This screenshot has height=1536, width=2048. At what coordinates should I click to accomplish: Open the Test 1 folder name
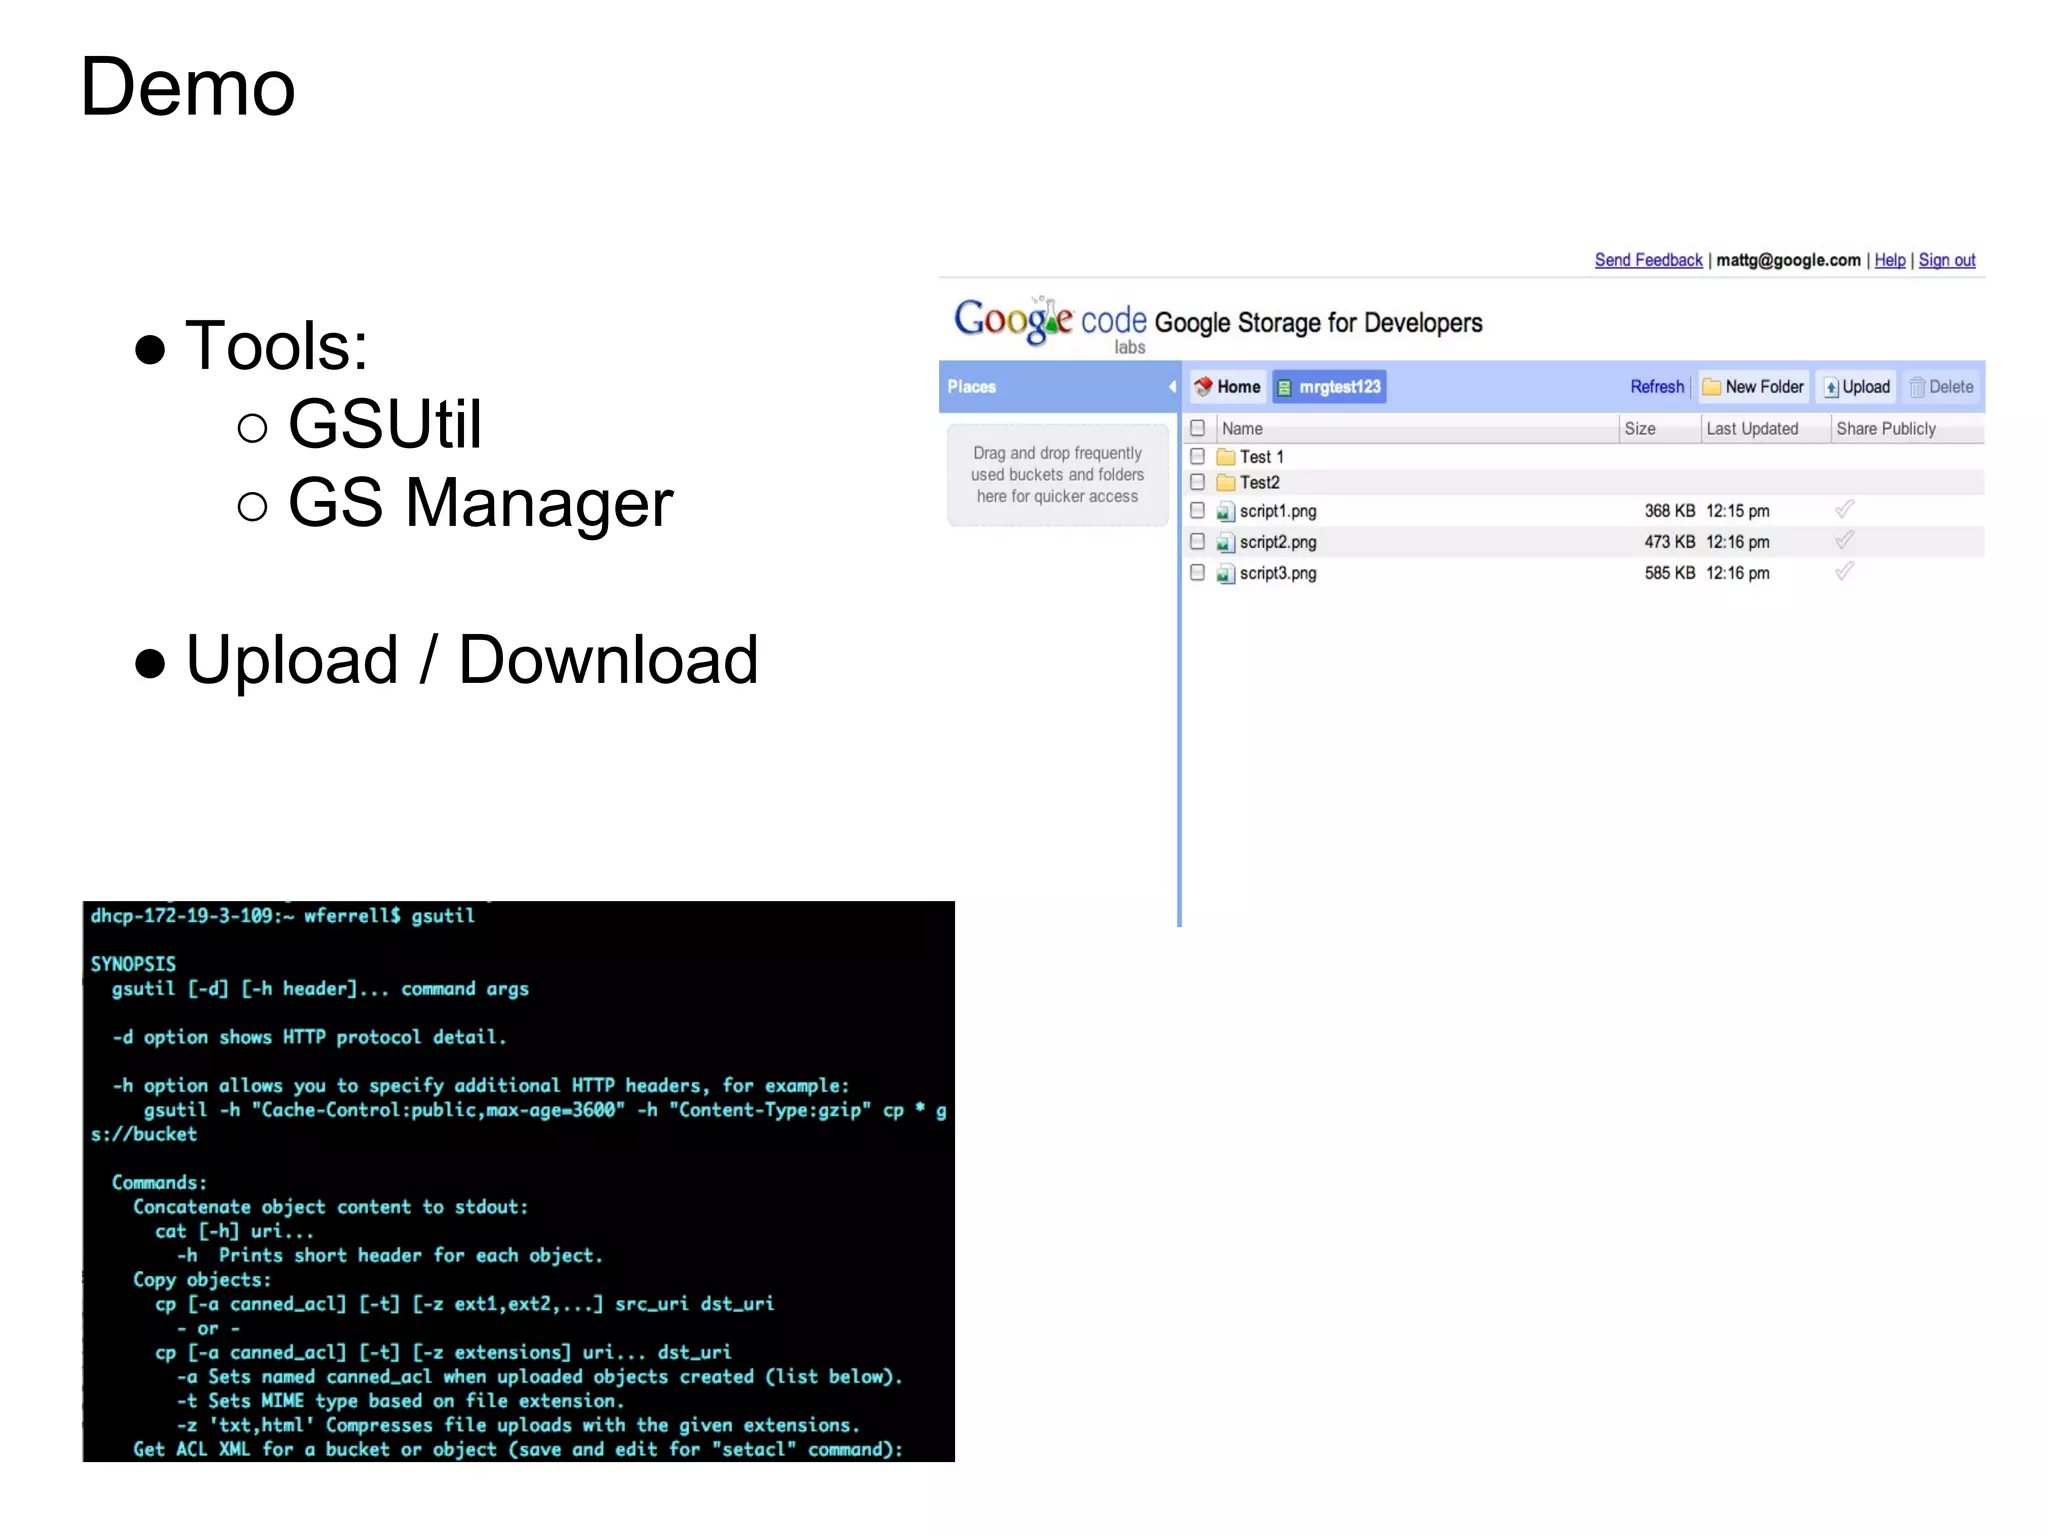(1261, 457)
